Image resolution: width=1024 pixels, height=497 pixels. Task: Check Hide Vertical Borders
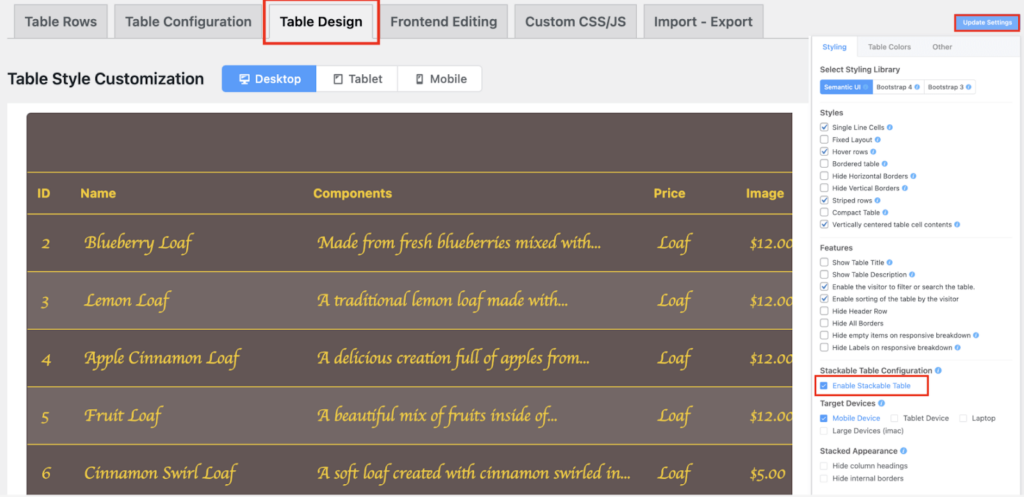(824, 188)
